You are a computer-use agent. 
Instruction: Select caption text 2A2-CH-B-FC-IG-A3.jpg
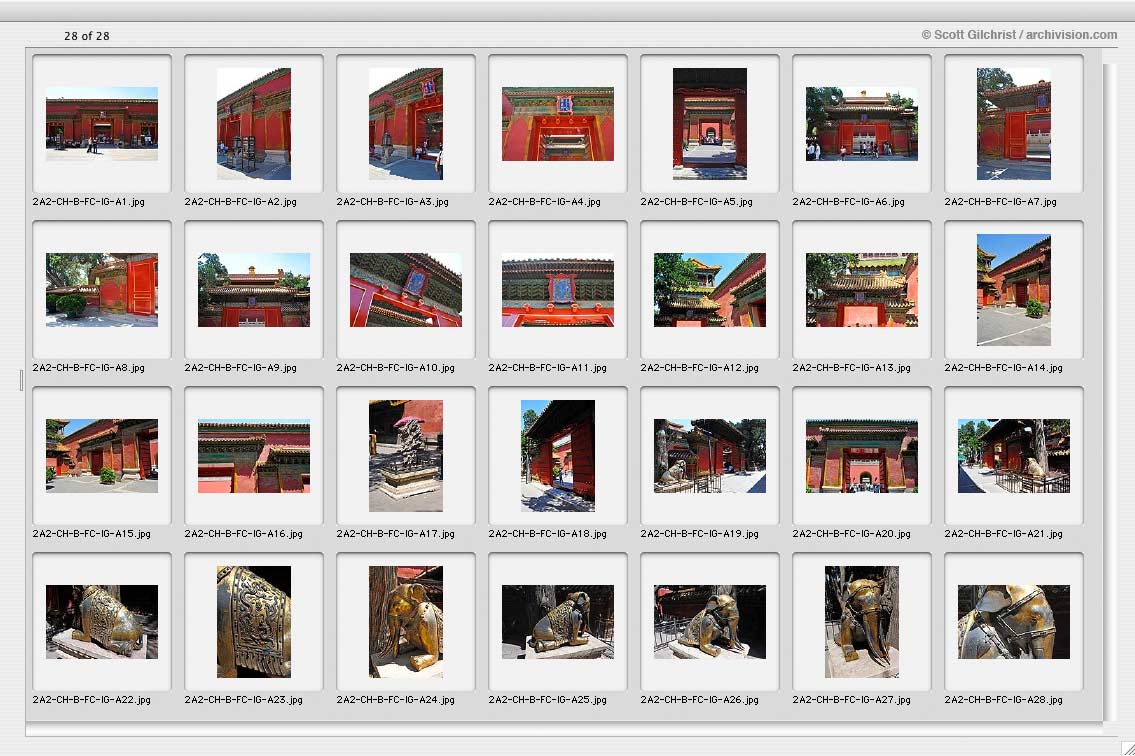pyautogui.click(x=392, y=202)
